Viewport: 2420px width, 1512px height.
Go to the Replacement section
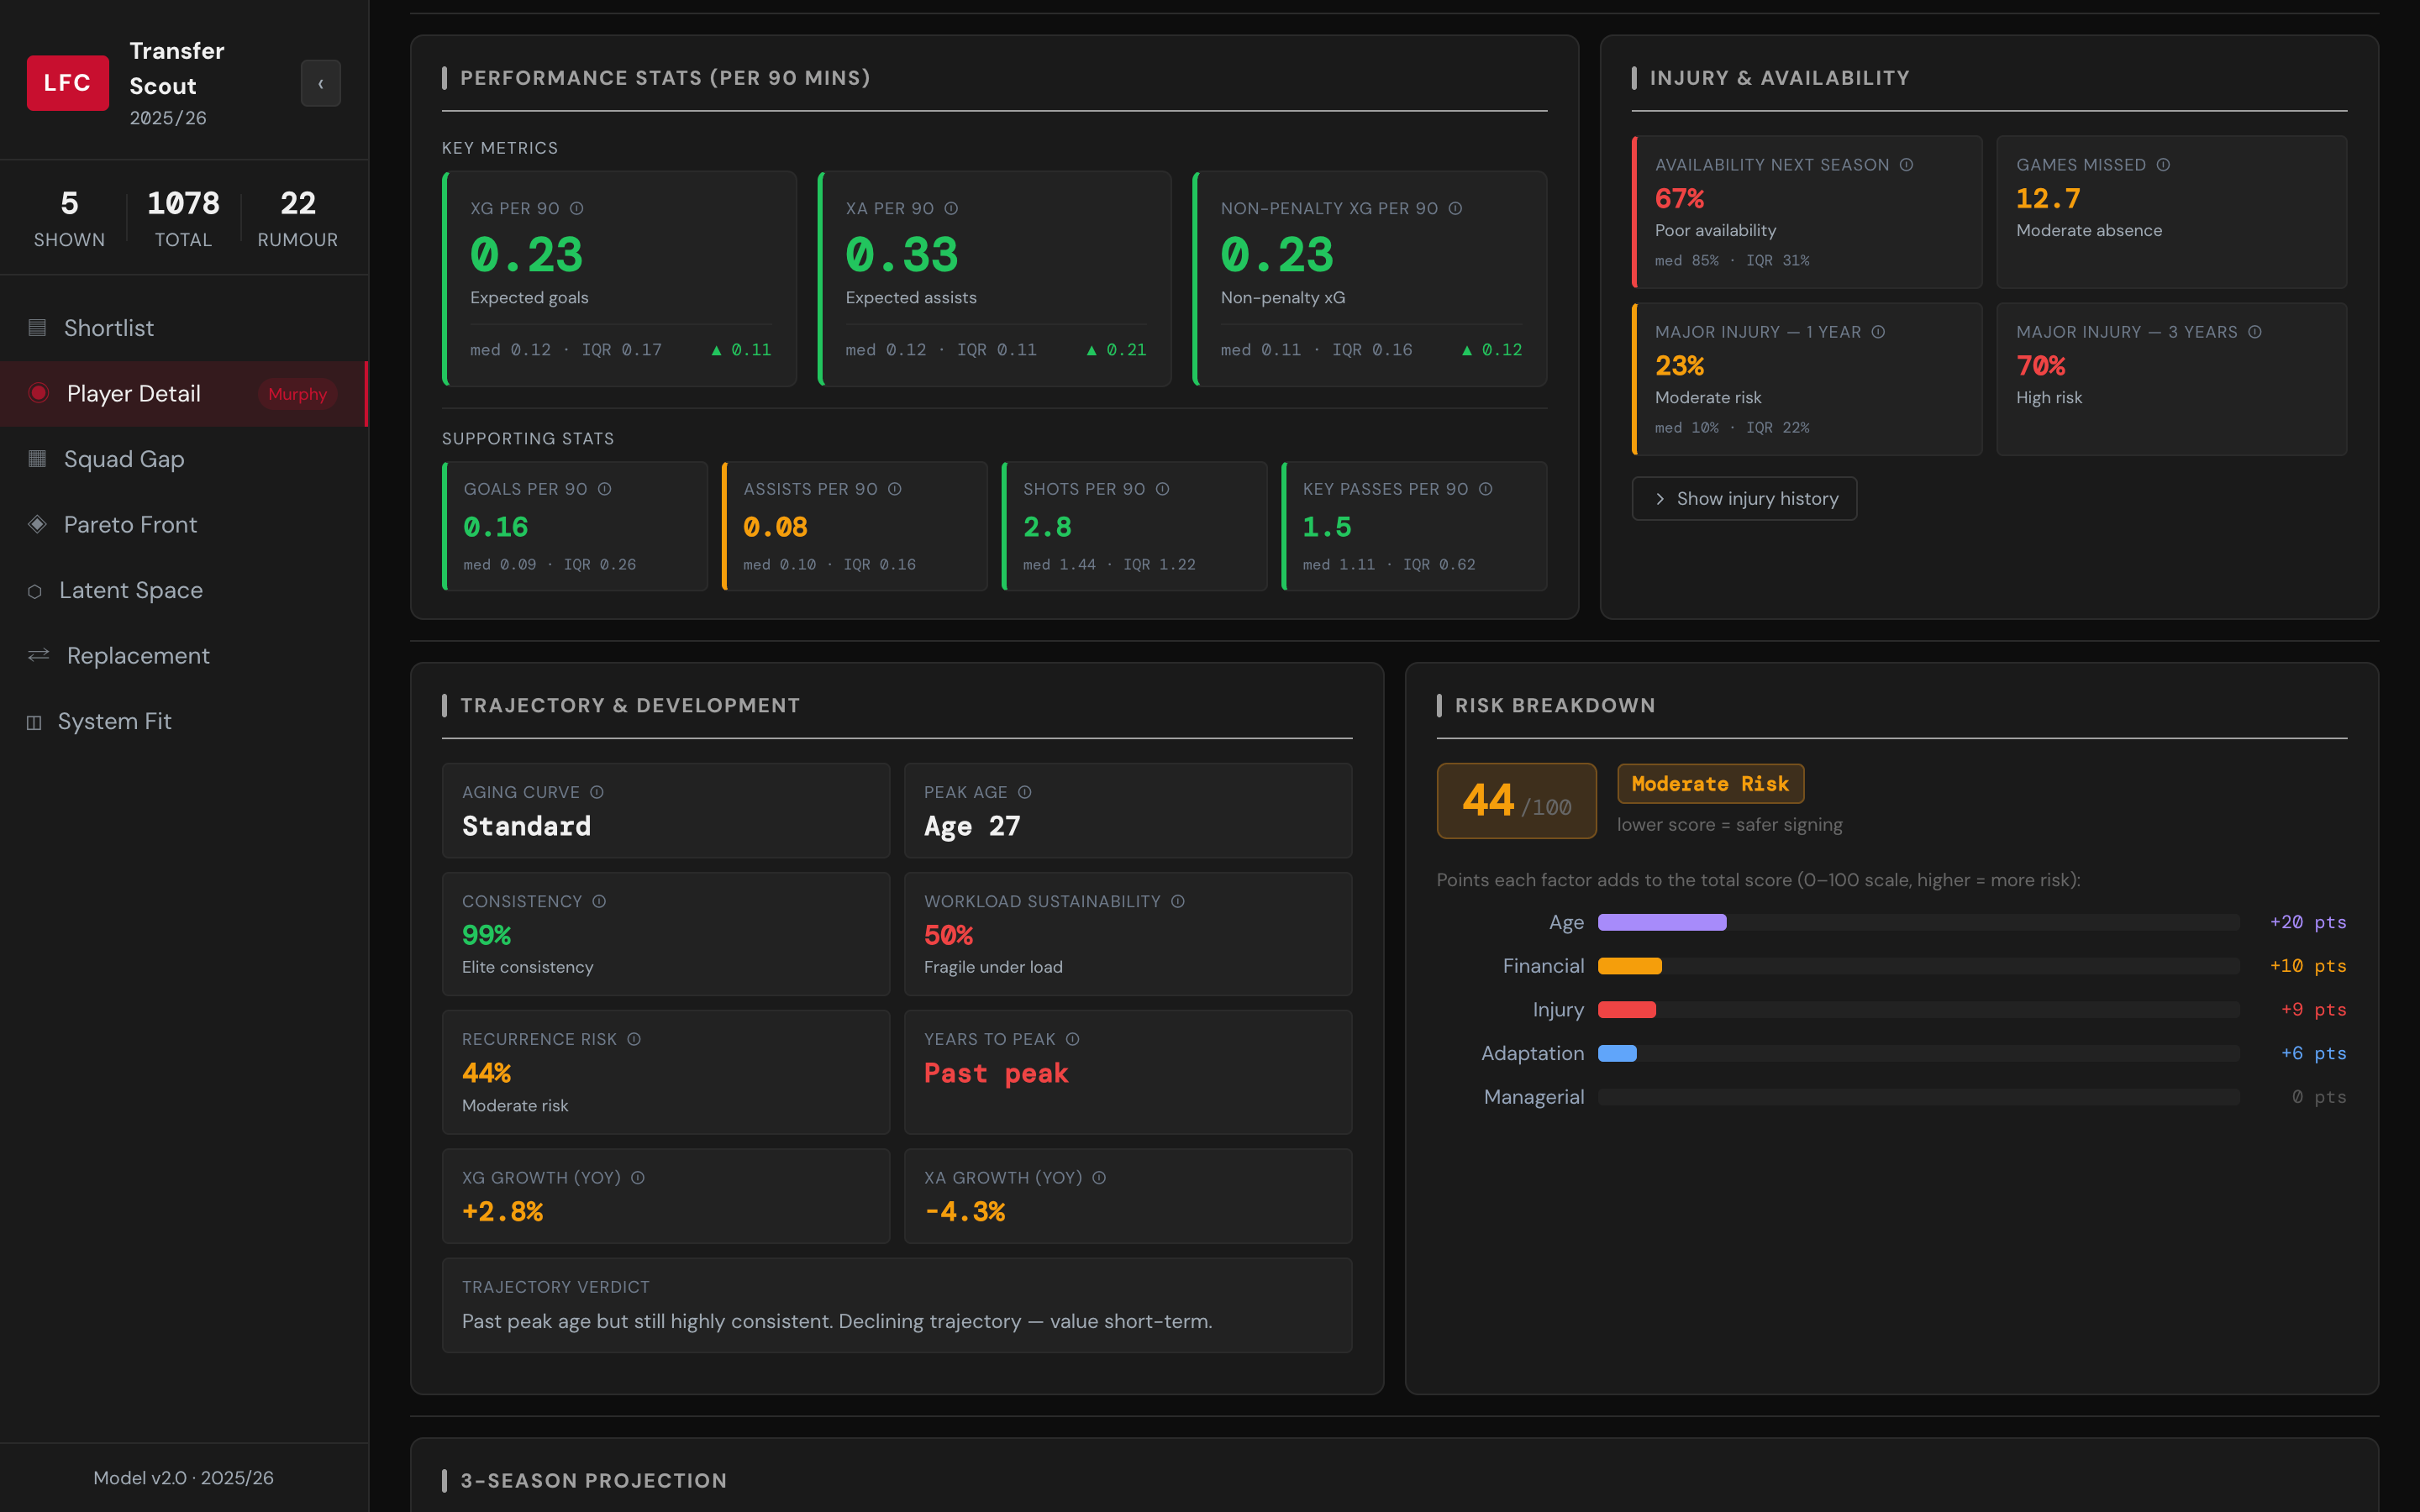pos(137,656)
